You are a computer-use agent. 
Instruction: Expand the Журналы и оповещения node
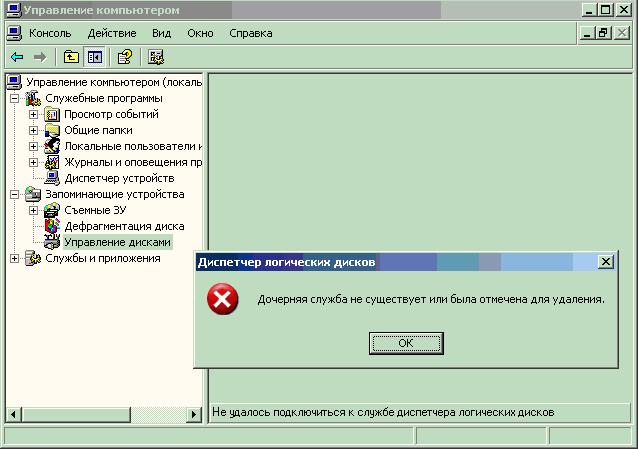point(33,162)
